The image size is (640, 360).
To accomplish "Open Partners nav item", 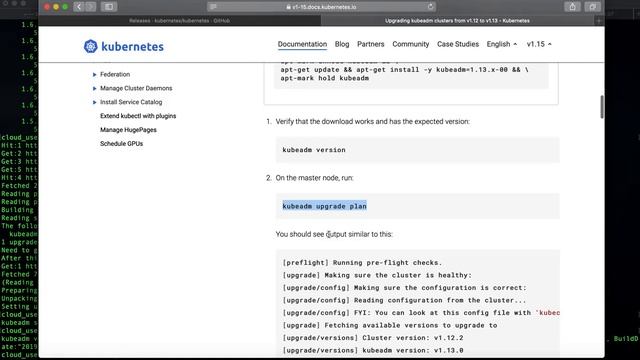I will 371,44.
